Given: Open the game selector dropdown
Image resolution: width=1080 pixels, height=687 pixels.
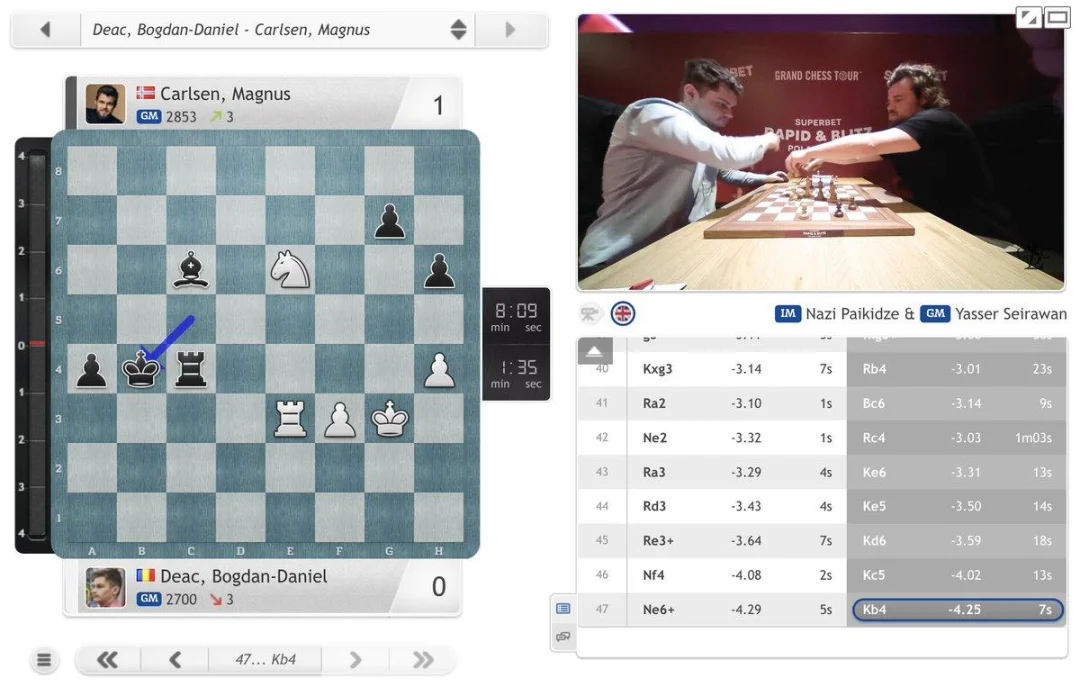Looking at the screenshot, I should [x=278, y=30].
